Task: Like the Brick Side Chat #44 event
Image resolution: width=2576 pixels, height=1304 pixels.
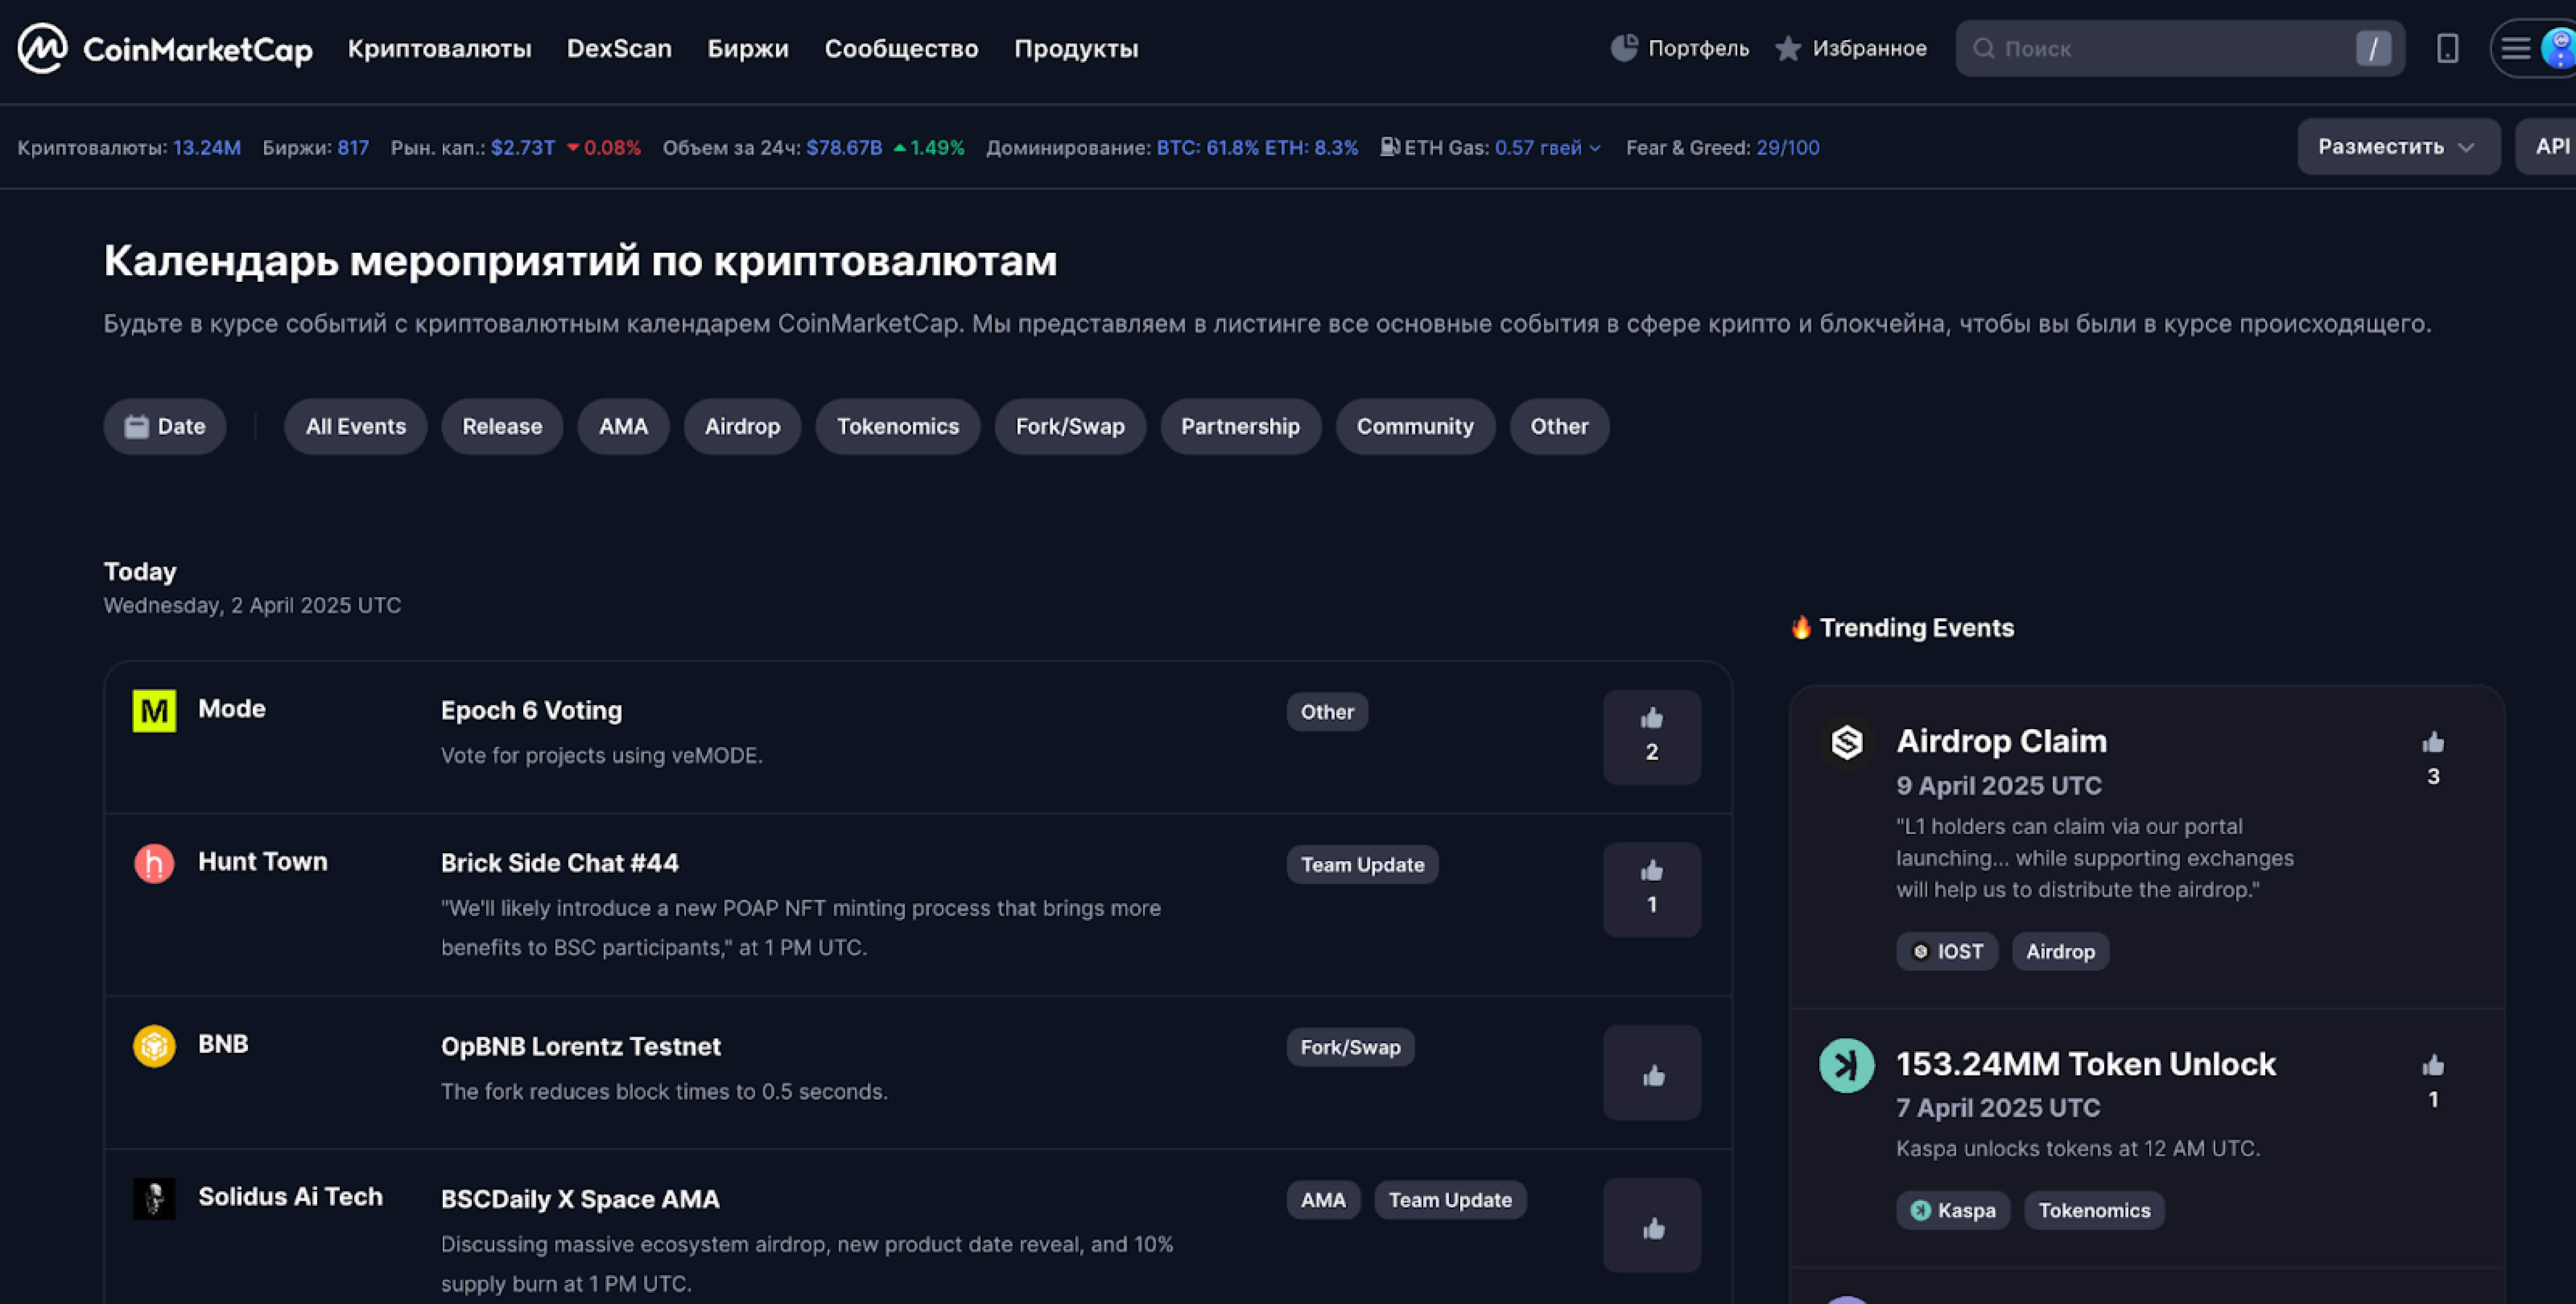Action: point(1651,889)
